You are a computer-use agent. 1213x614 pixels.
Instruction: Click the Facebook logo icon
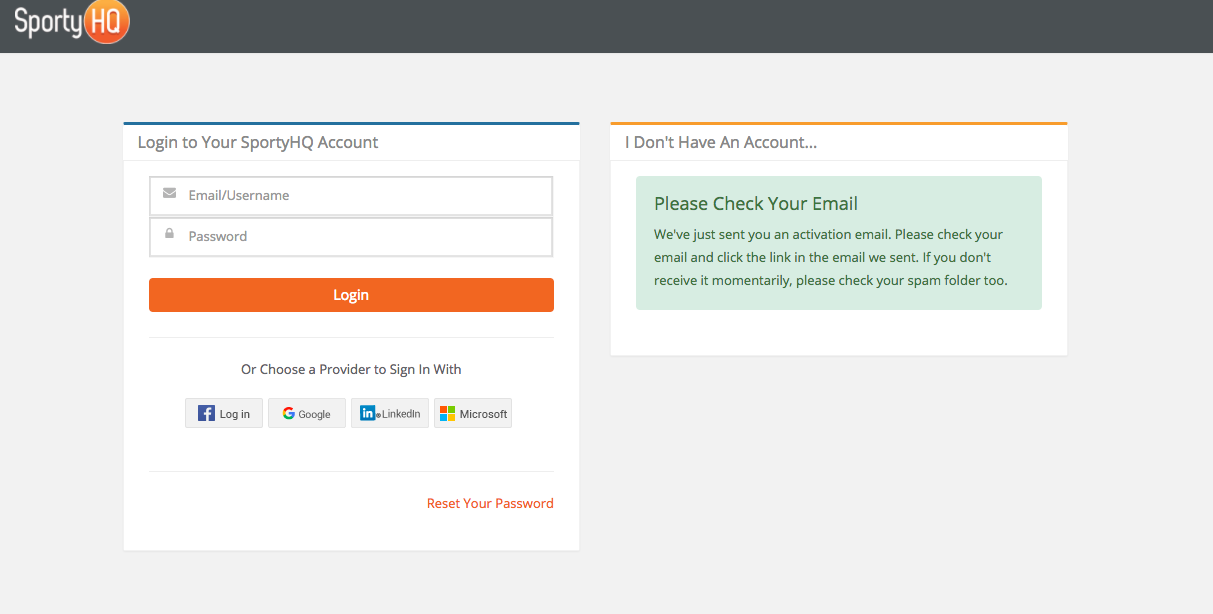(x=206, y=413)
